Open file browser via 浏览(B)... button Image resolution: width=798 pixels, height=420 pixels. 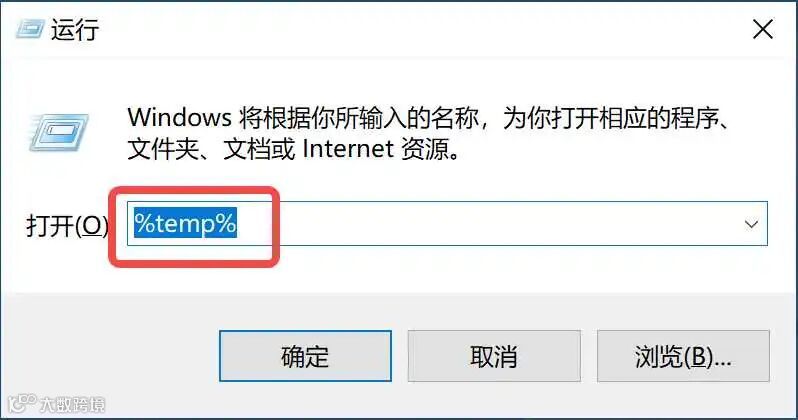[x=683, y=356]
